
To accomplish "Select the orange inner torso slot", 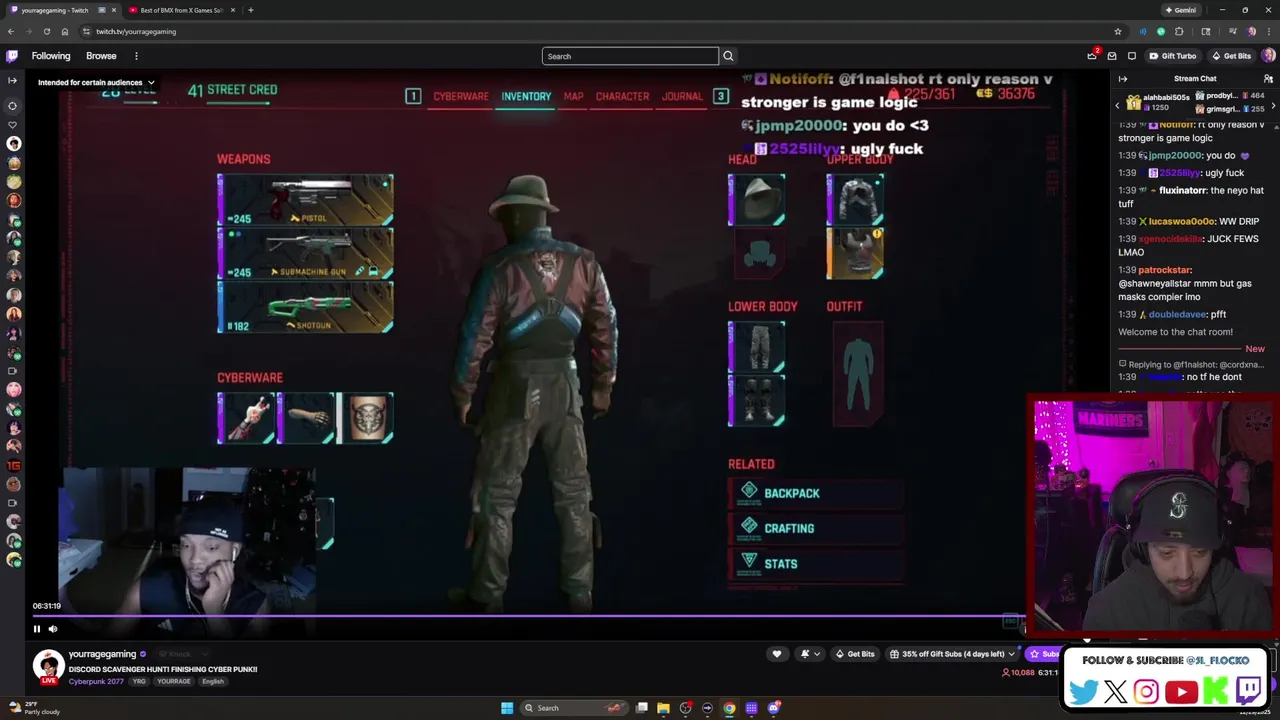I will click(855, 254).
